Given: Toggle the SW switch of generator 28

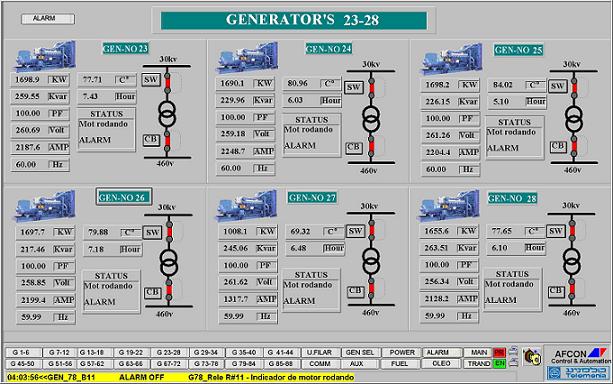Looking at the screenshot, I should pos(555,231).
